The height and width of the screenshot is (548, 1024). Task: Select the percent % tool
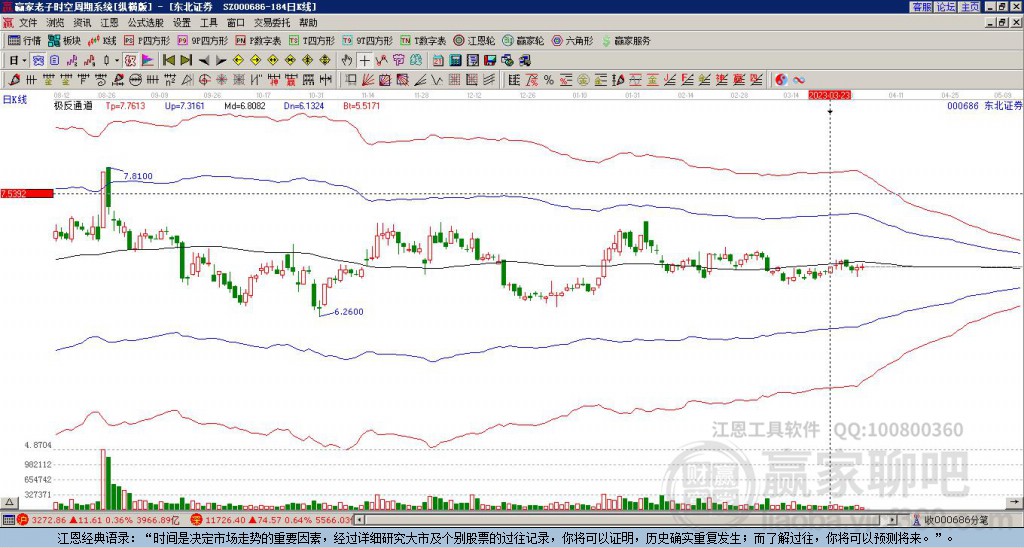coord(549,80)
